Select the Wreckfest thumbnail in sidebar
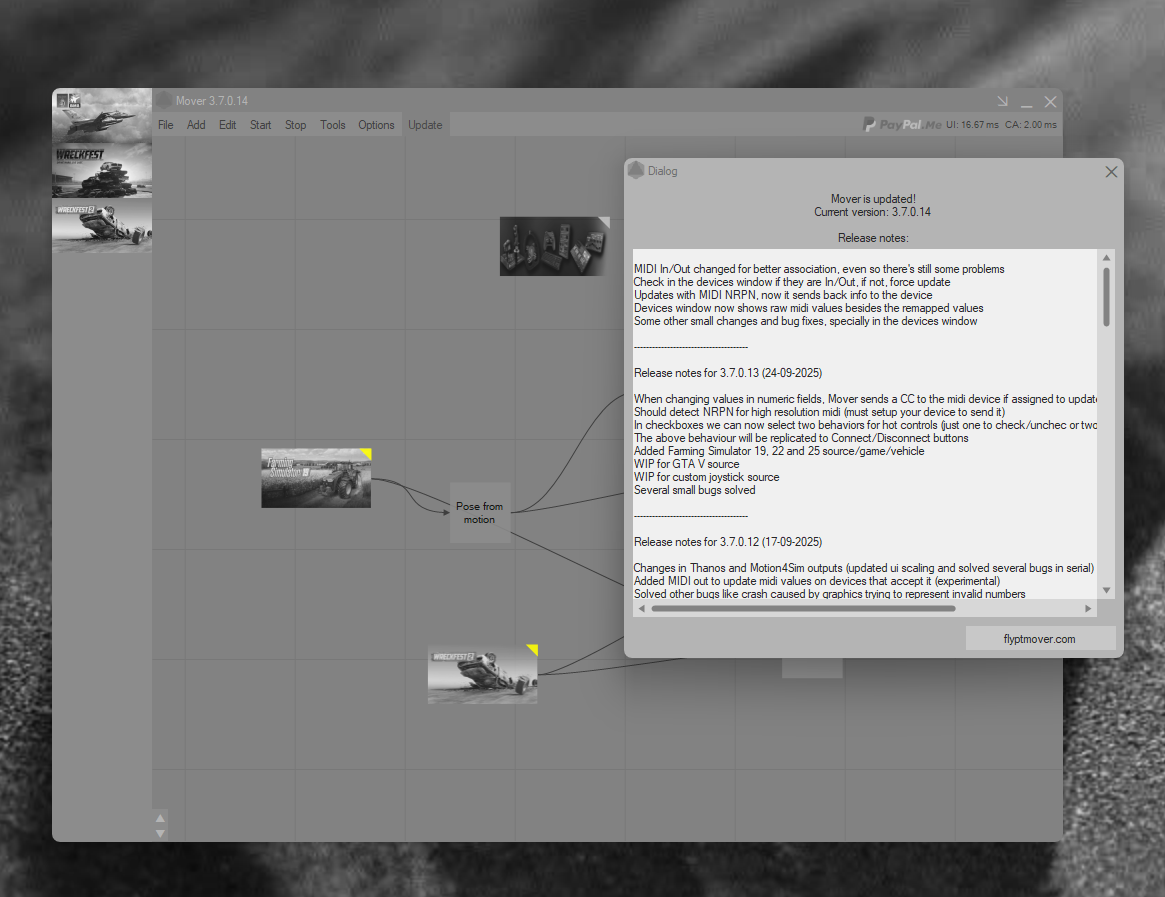Image resolution: width=1165 pixels, height=897 pixels. 102,170
